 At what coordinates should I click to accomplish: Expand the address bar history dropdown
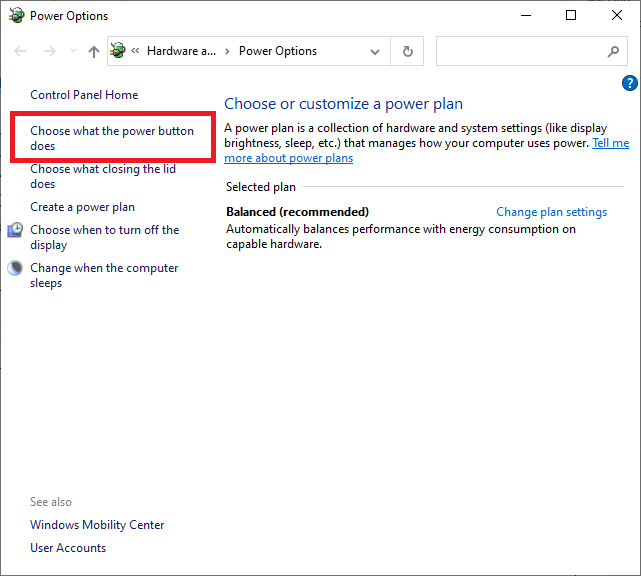(x=375, y=52)
